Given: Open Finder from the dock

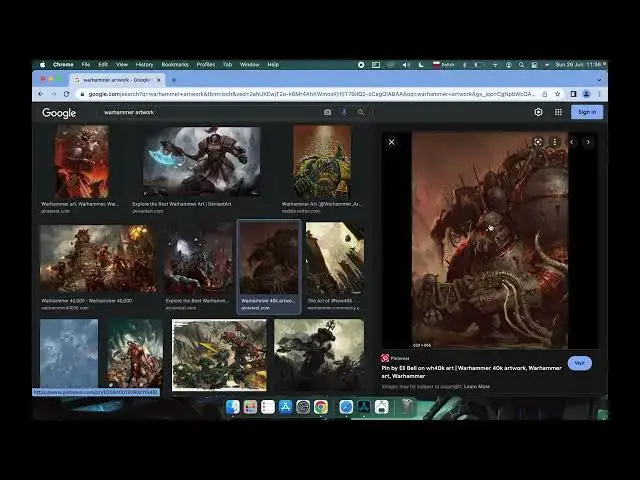Looking at the screenshot, I should [233, 407].
